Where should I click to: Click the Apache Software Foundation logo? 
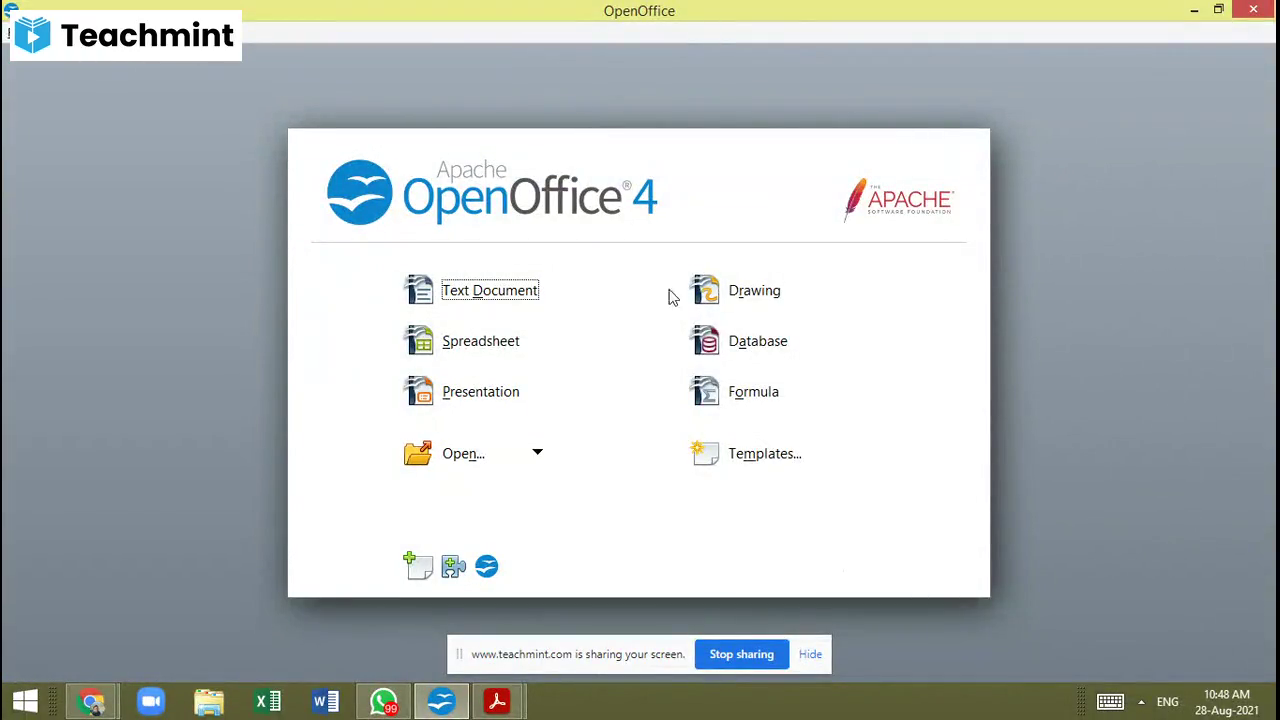898,199
